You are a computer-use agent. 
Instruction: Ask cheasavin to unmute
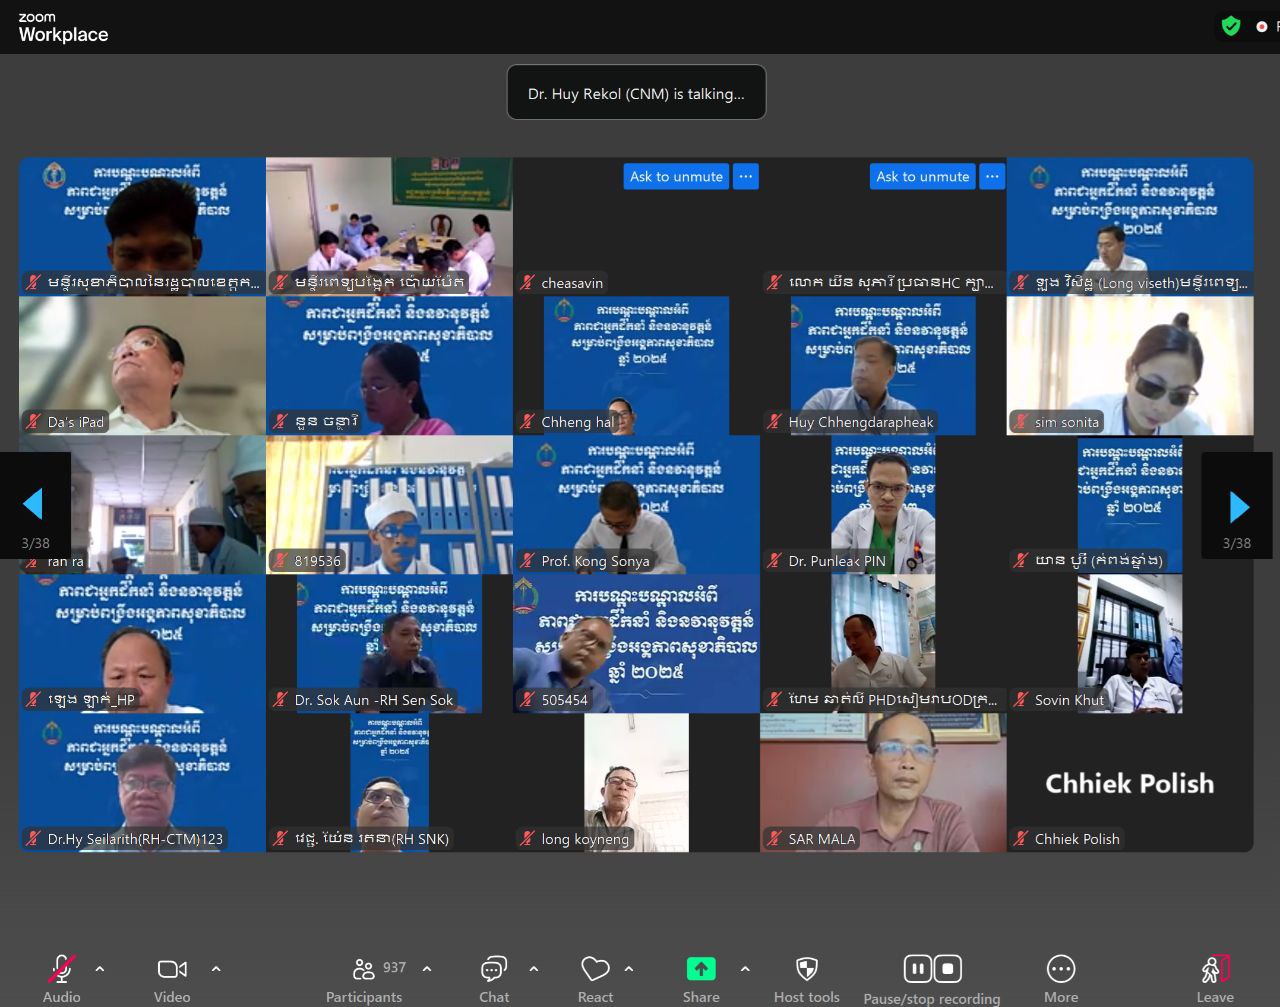click(x=676, y=177)
